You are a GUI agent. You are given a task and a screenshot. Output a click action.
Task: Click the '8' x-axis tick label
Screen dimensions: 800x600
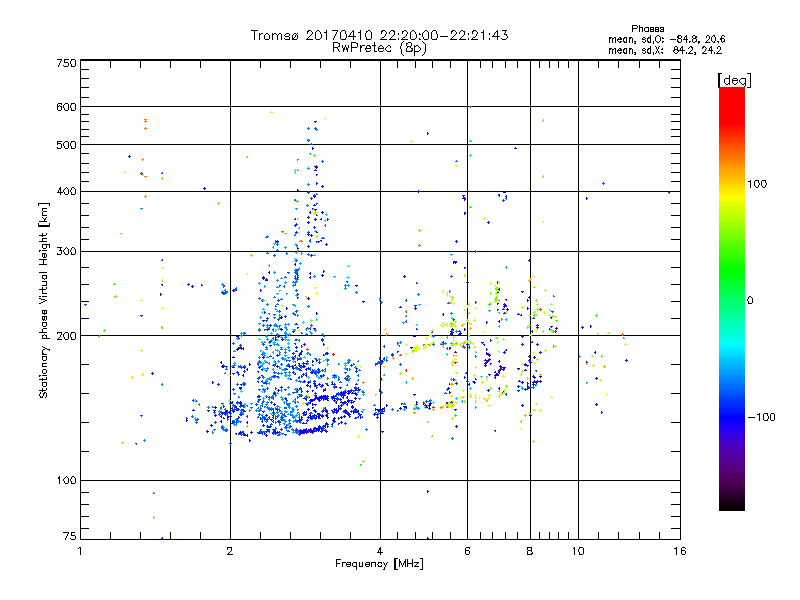(530, 551)
